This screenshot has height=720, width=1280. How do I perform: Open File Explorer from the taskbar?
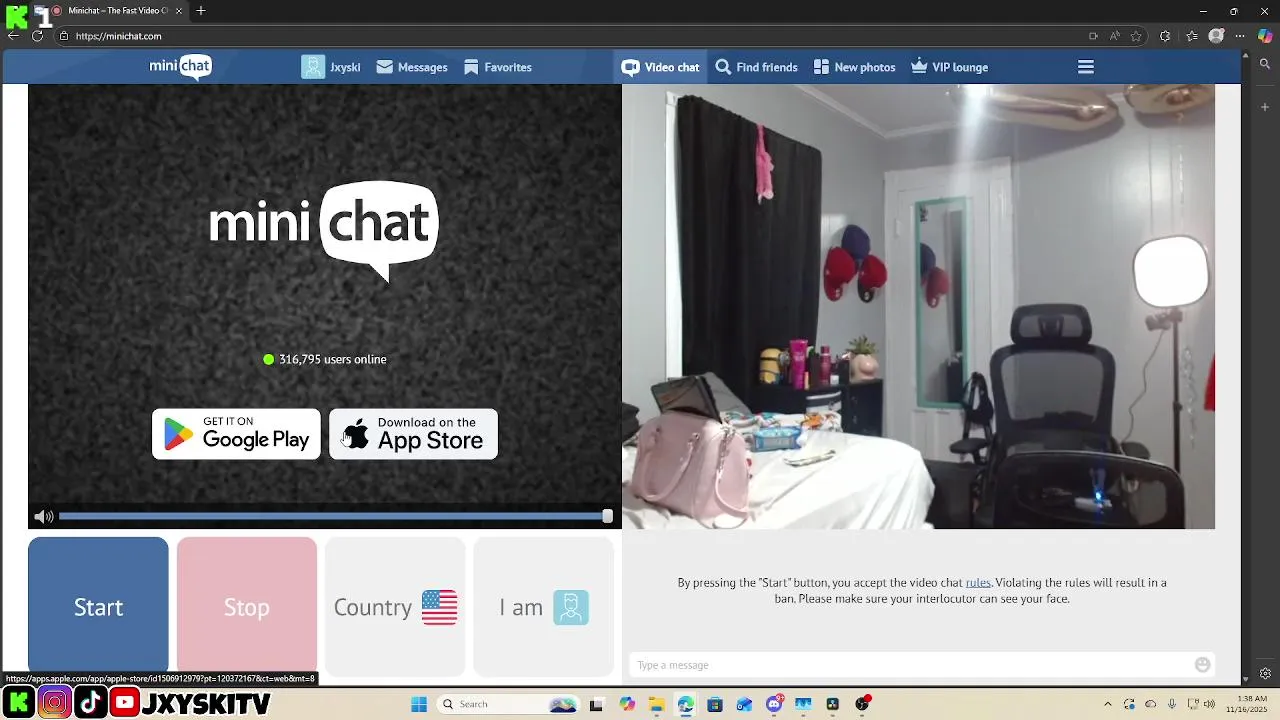(x=656, y=704)
